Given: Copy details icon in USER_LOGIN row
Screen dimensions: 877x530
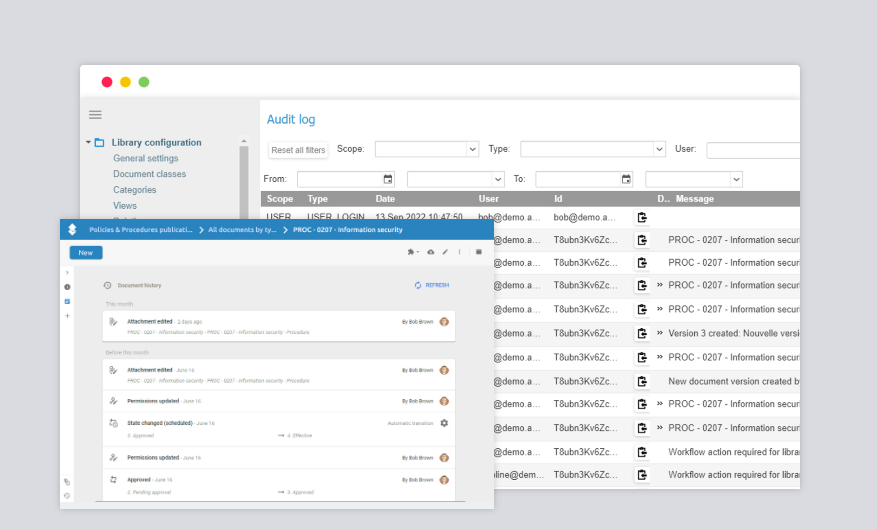Looking at the screenshot, I should 642,217.
